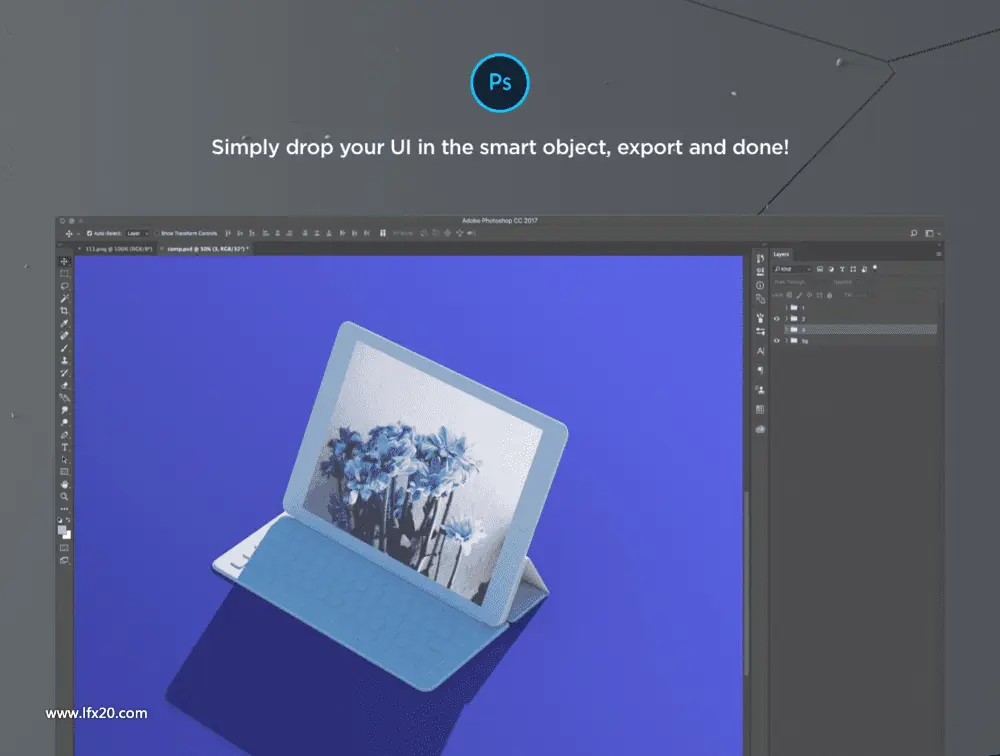Image resolution: width=1000 pixels, height=756 pixels.
Task: Filter layers by smart objects
Action: (x=864, y=269)
